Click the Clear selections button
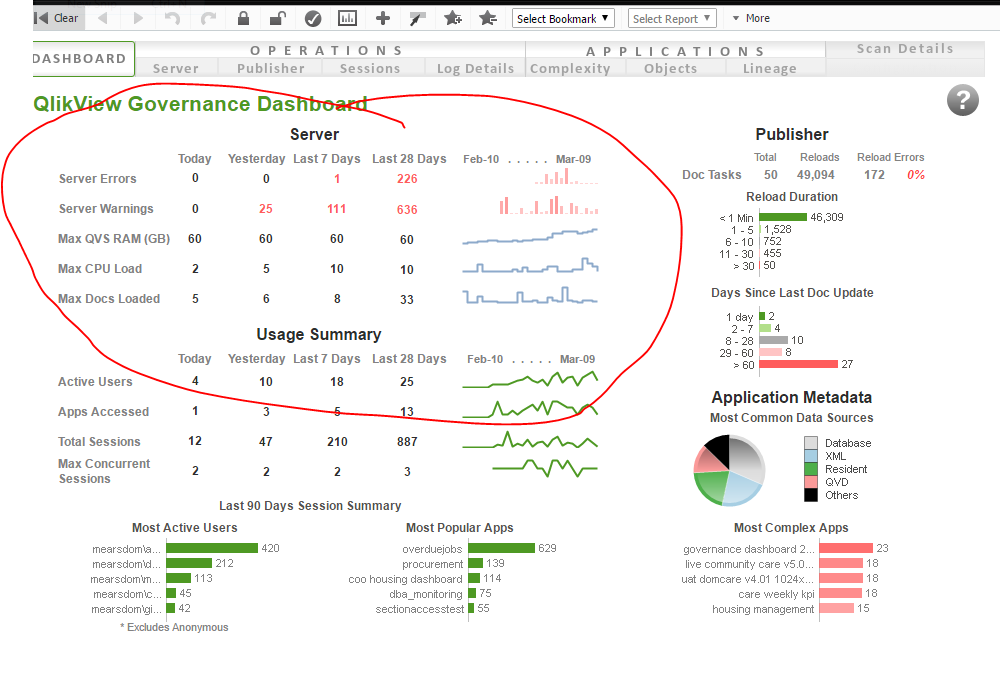The height and width of the screenshot is (676, 1000). coord(57,18)
